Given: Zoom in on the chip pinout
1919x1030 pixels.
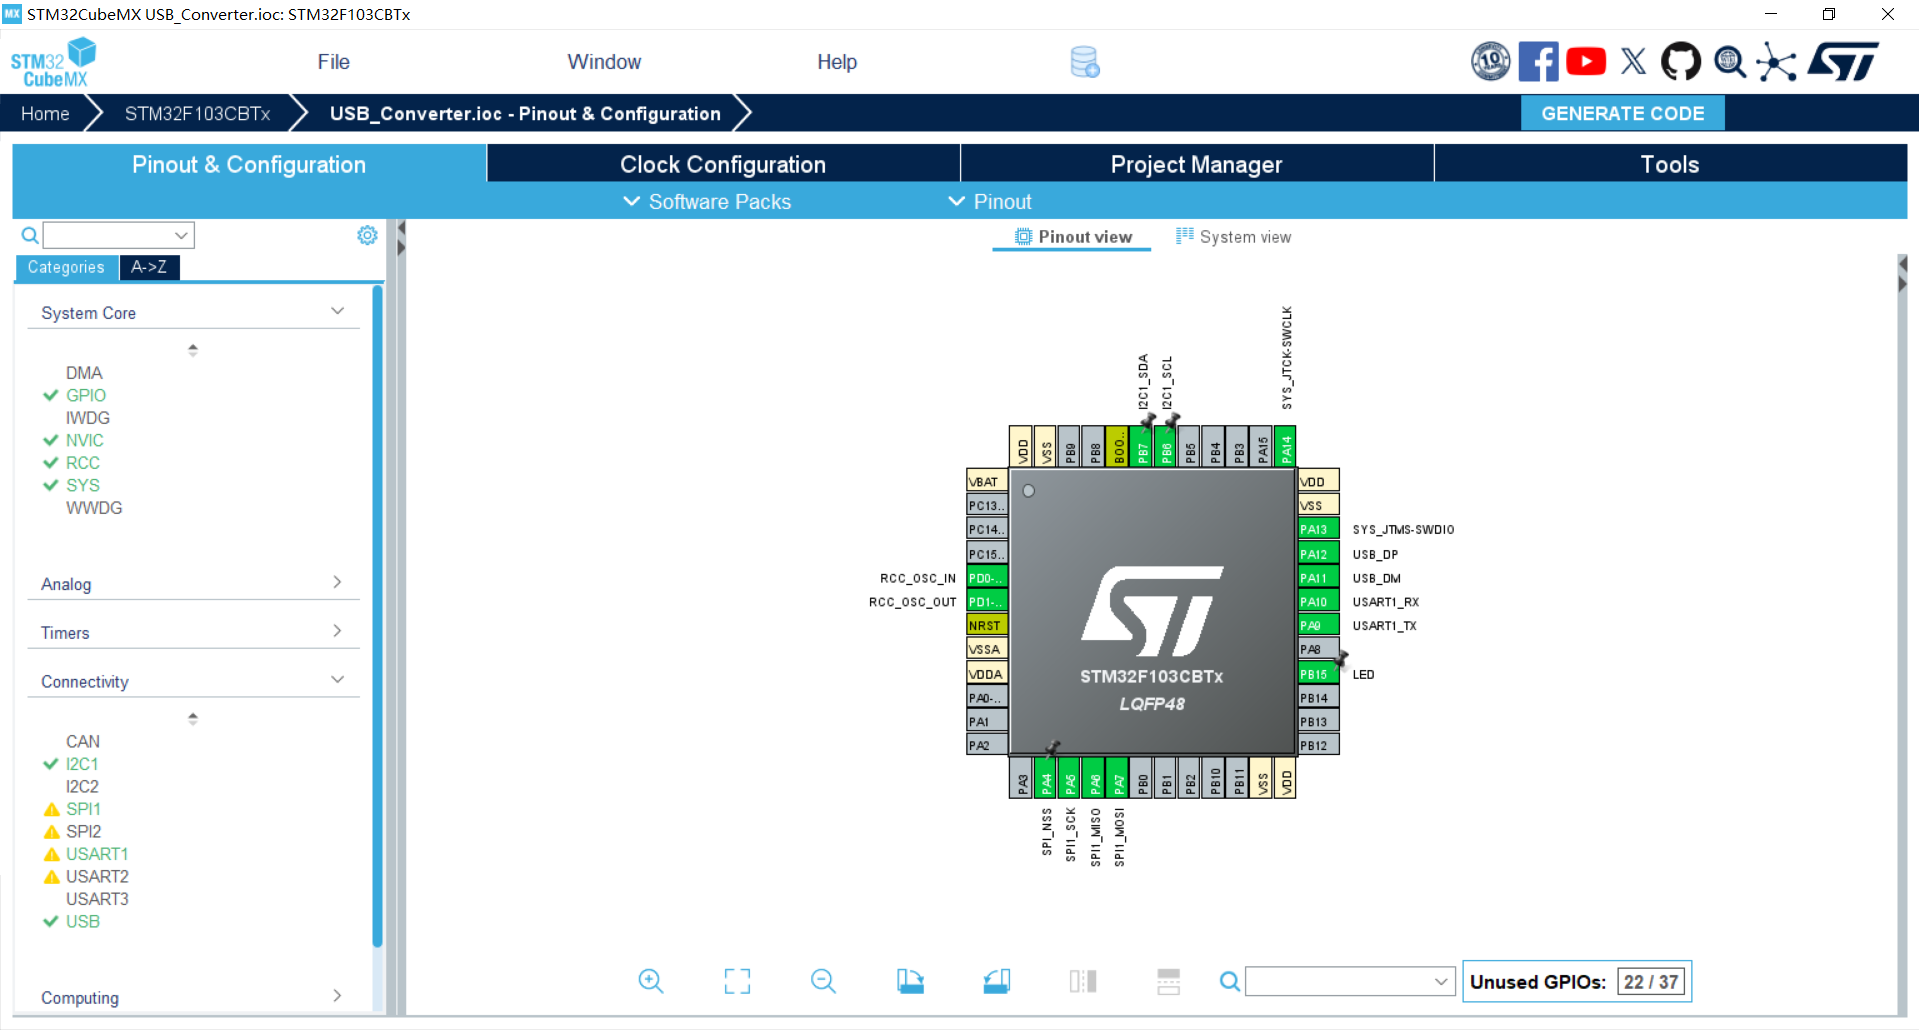Looking at the screenshot, I should point(651,981).
